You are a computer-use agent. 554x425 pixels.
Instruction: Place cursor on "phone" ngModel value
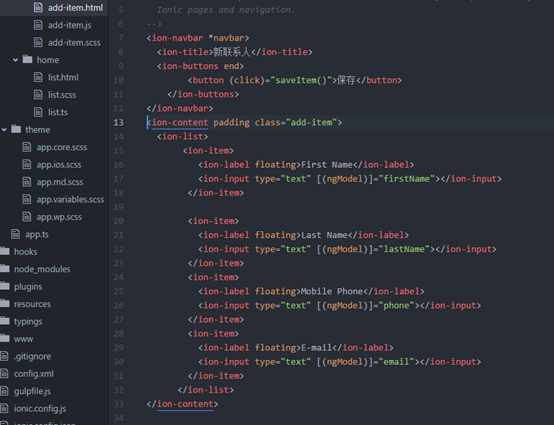coord(396,306)
